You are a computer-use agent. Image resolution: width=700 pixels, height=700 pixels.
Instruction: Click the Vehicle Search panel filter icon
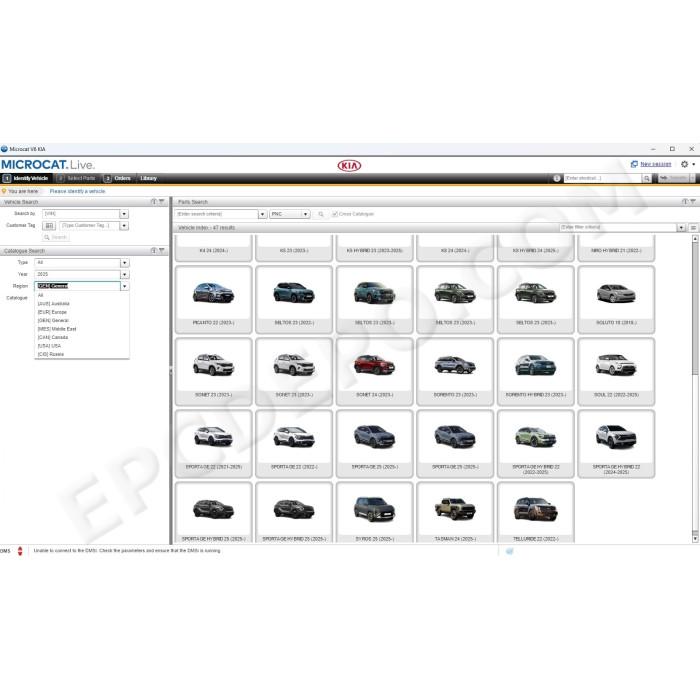tap(162, 202)
